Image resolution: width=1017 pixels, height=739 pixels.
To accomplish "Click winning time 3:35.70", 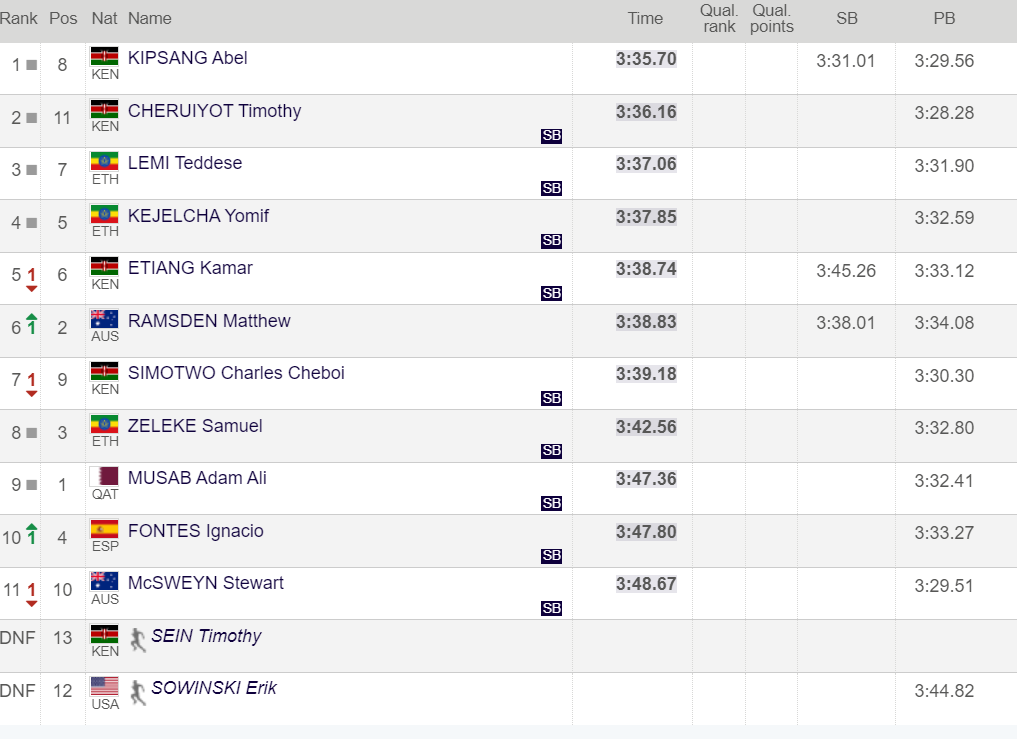I will (646, 59).
